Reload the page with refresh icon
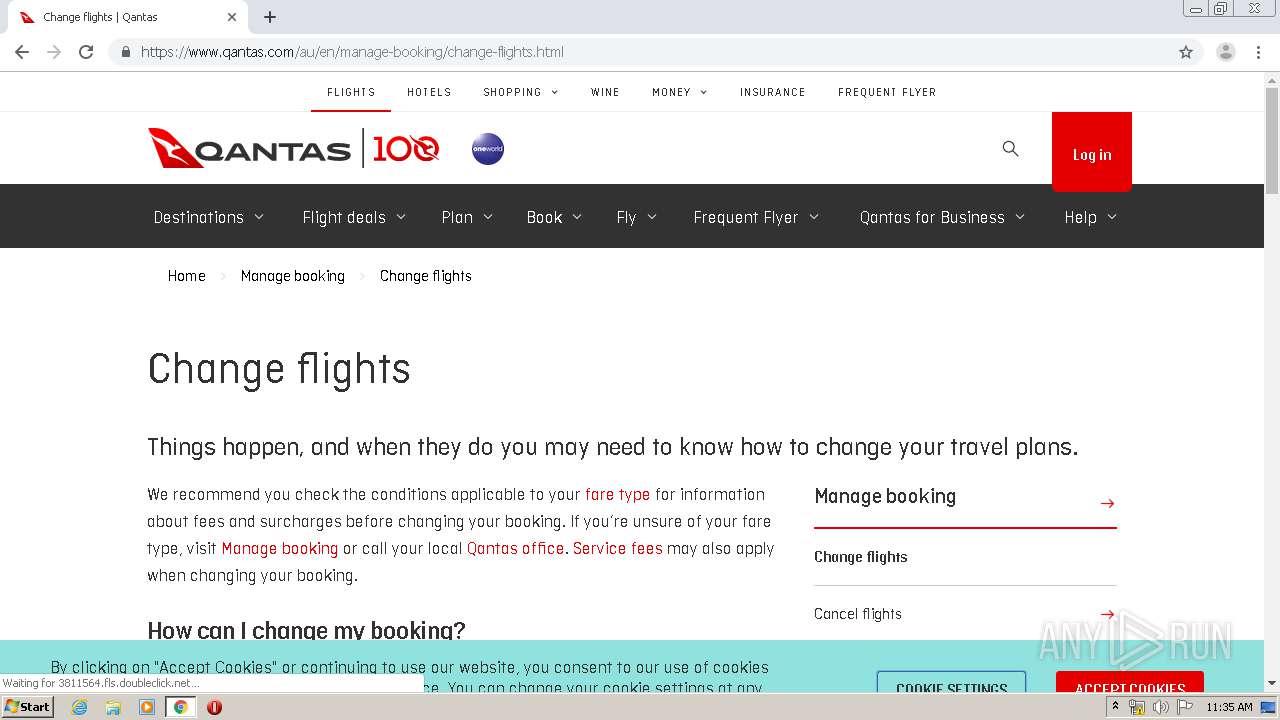 [x=86, y=52]
